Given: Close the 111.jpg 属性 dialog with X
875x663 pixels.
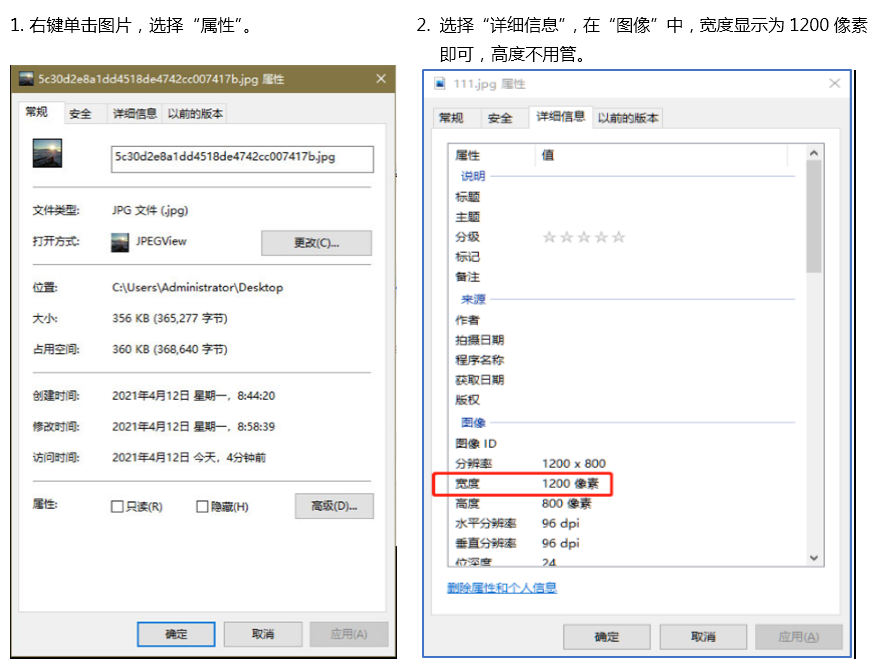Looking at the screenshot, I should [x=835, y=84].
